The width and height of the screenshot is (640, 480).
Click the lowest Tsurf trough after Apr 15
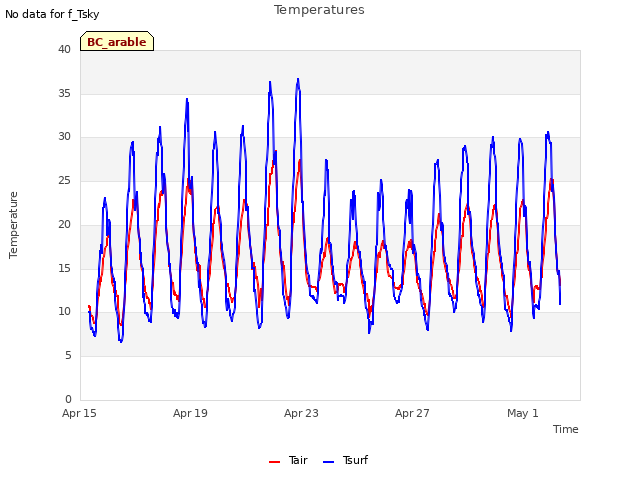point(121,341)
